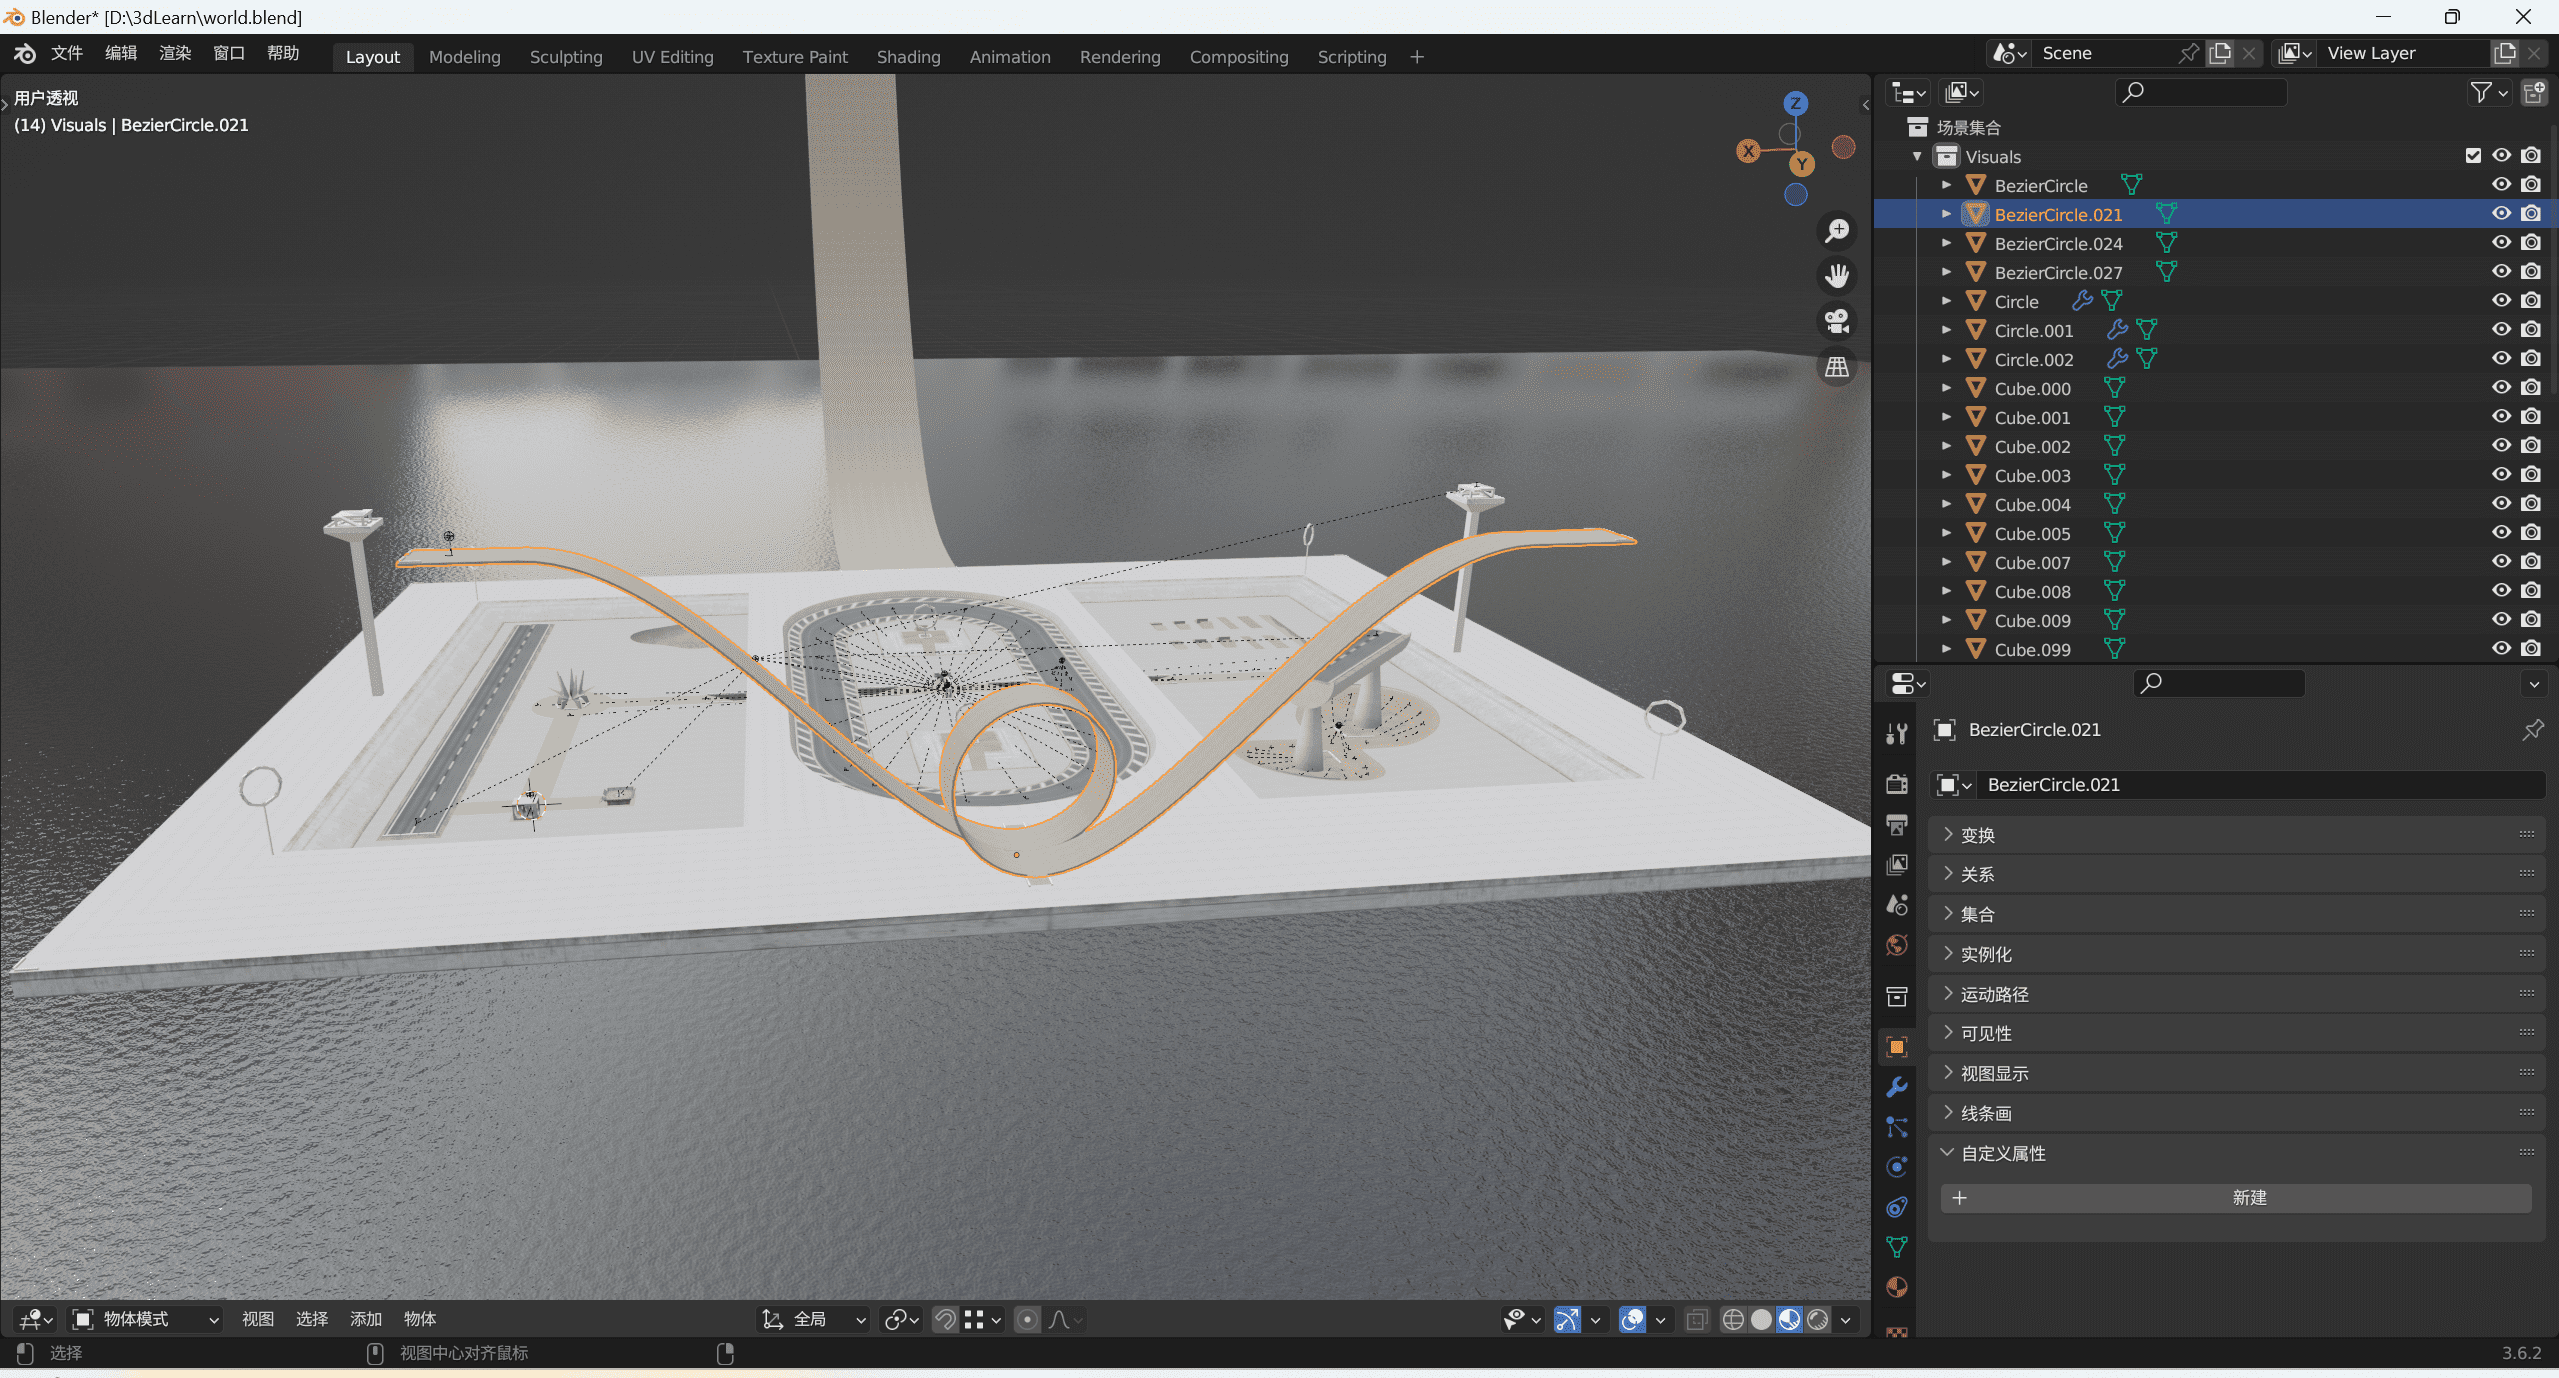Uncheck the Visuals collection exclude checkbox

2473,156
